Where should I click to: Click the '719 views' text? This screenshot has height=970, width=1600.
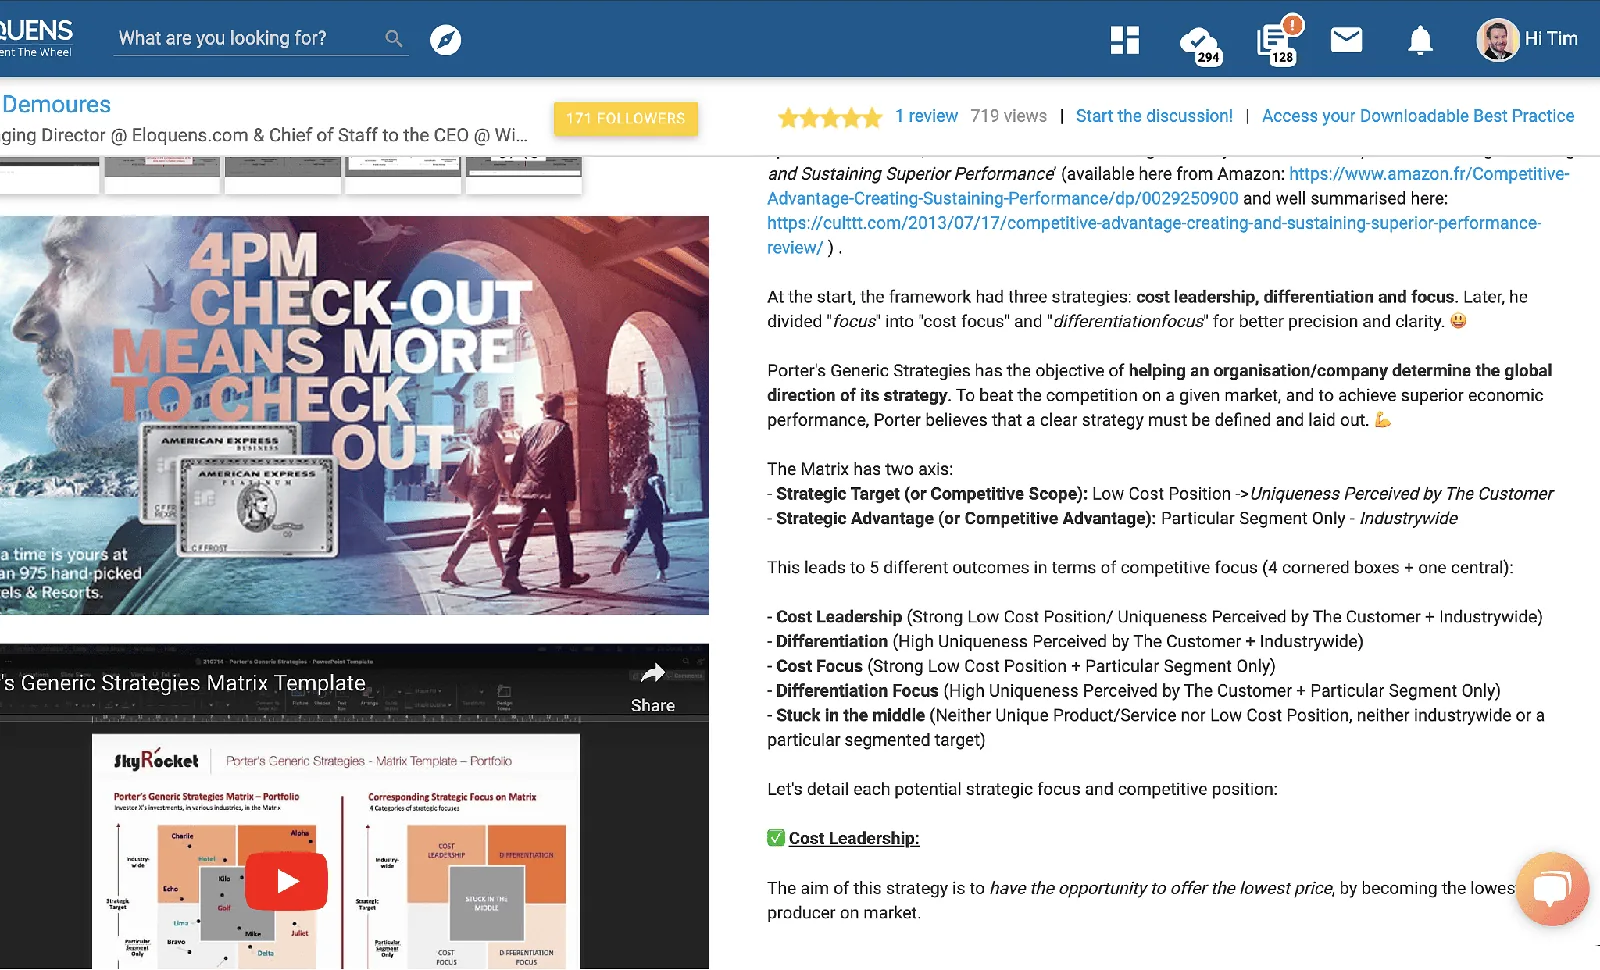(1008, 116)
